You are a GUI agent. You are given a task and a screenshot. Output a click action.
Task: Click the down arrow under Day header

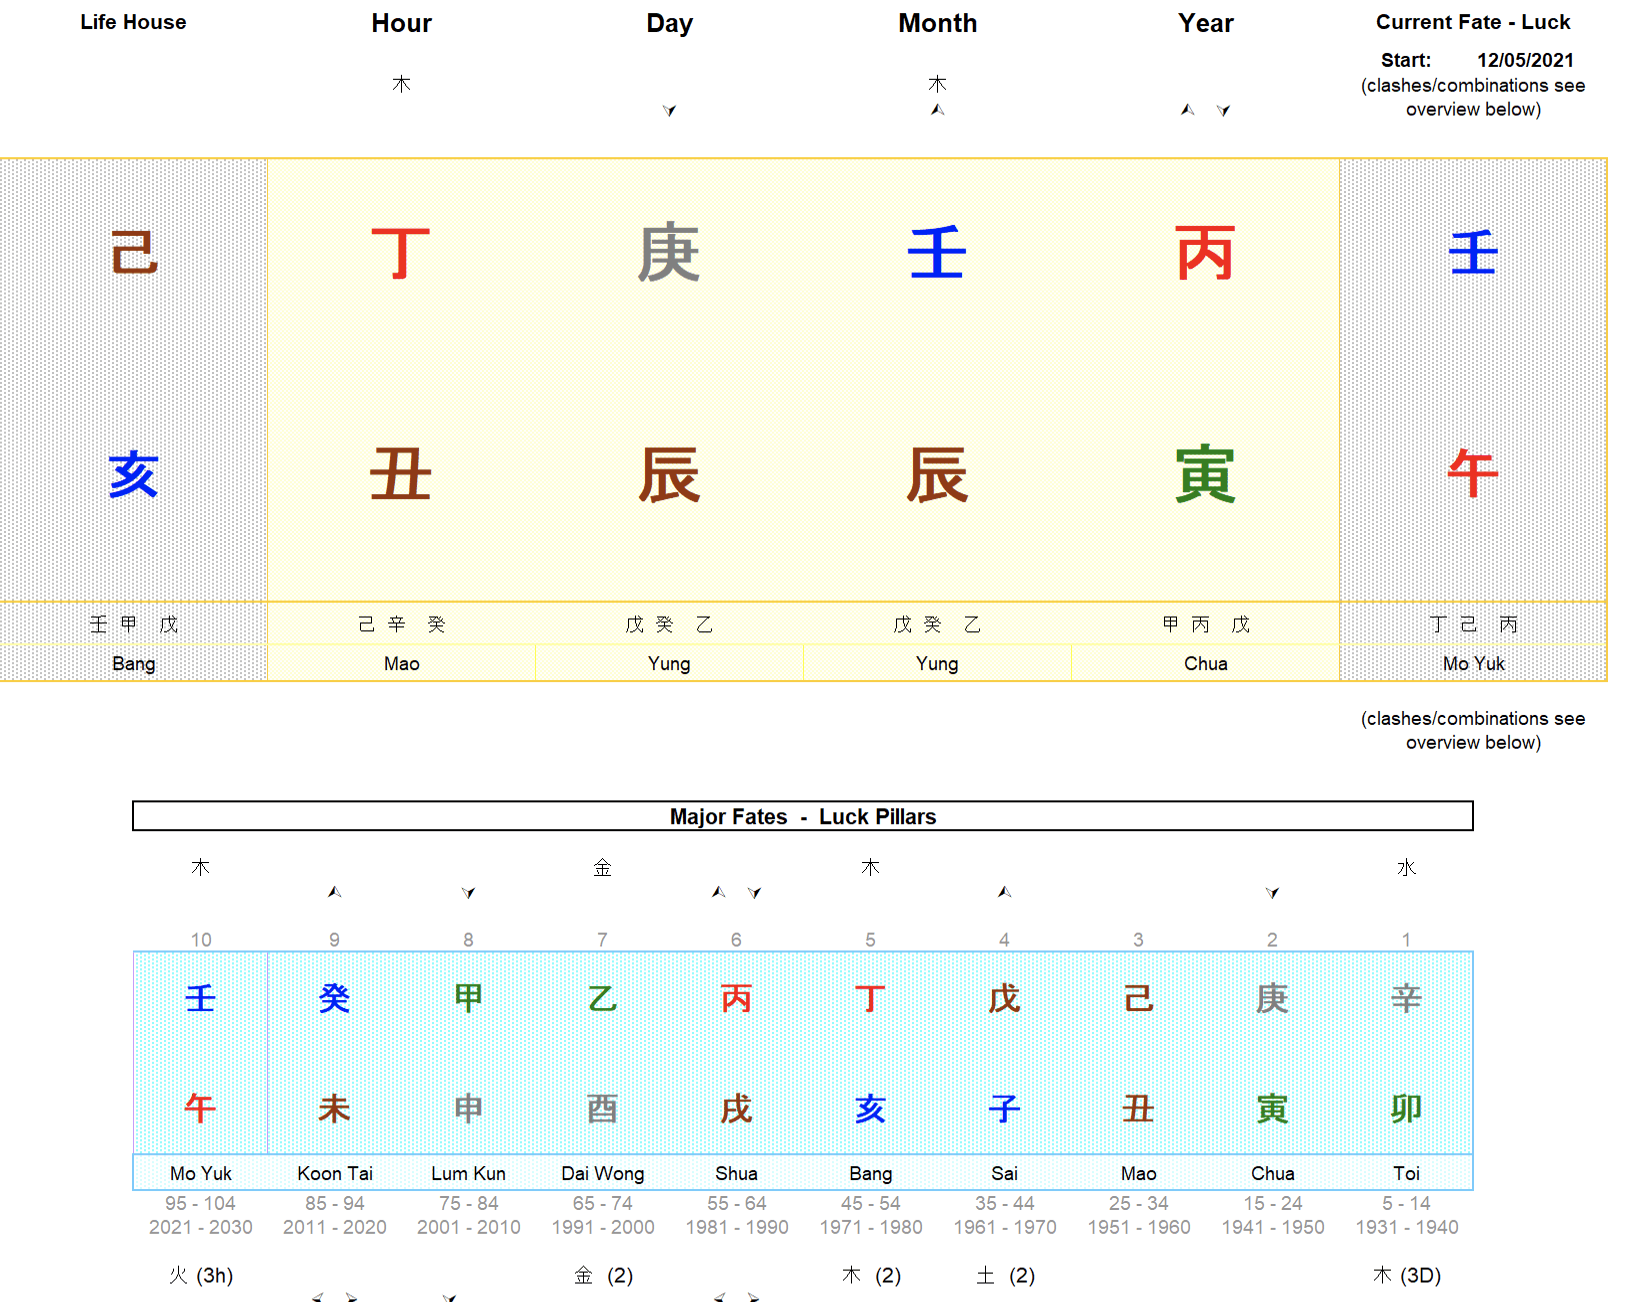click(x=669, y=111)
